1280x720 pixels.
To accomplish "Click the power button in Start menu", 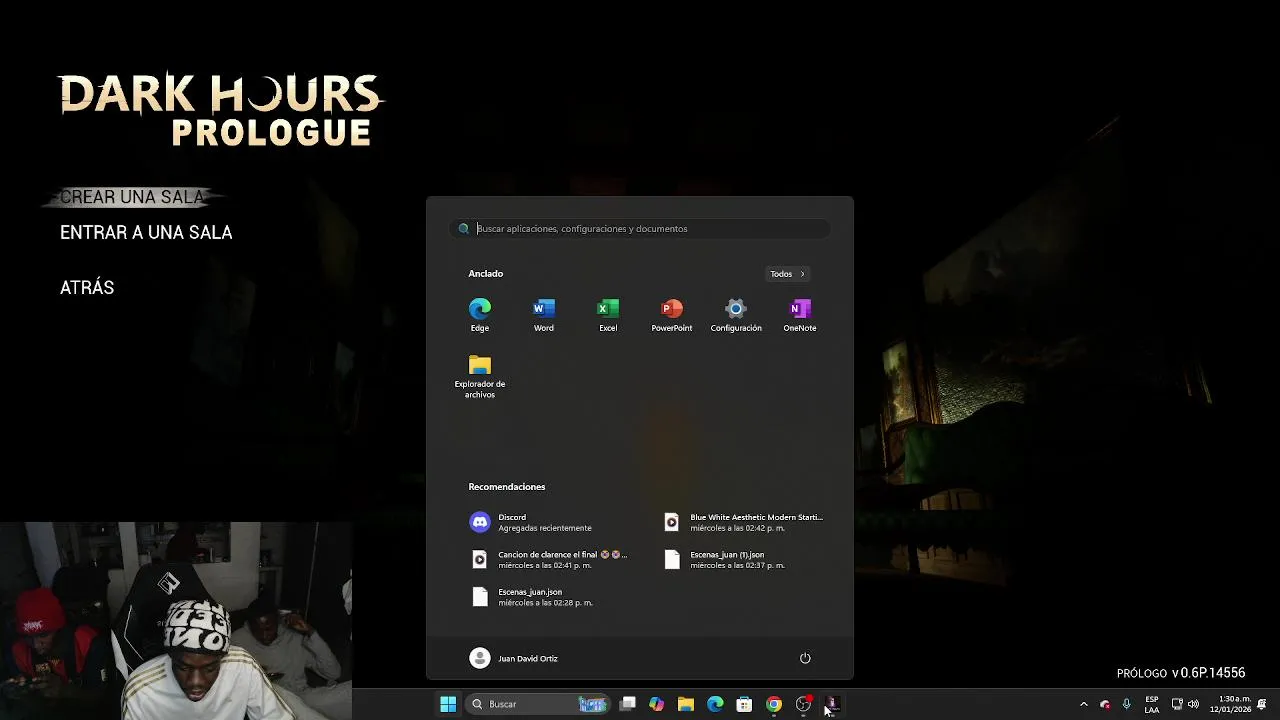I will 805,658.
